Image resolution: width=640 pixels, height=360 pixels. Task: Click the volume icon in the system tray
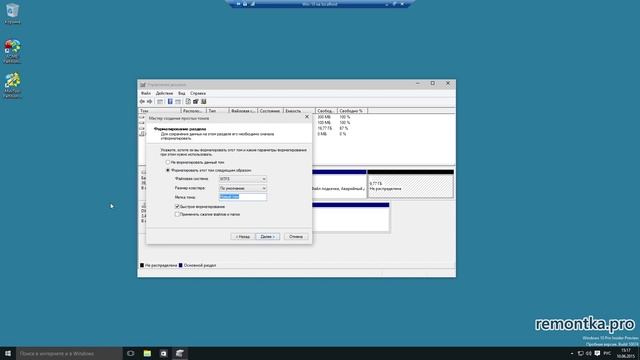[589, 353]
